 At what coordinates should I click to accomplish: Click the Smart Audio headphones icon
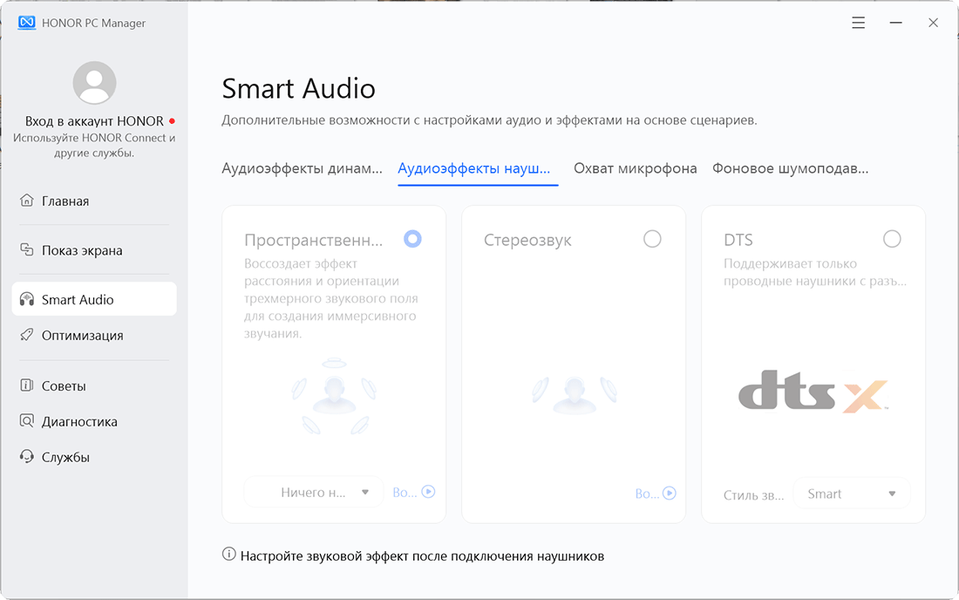(x=26, y=299)
